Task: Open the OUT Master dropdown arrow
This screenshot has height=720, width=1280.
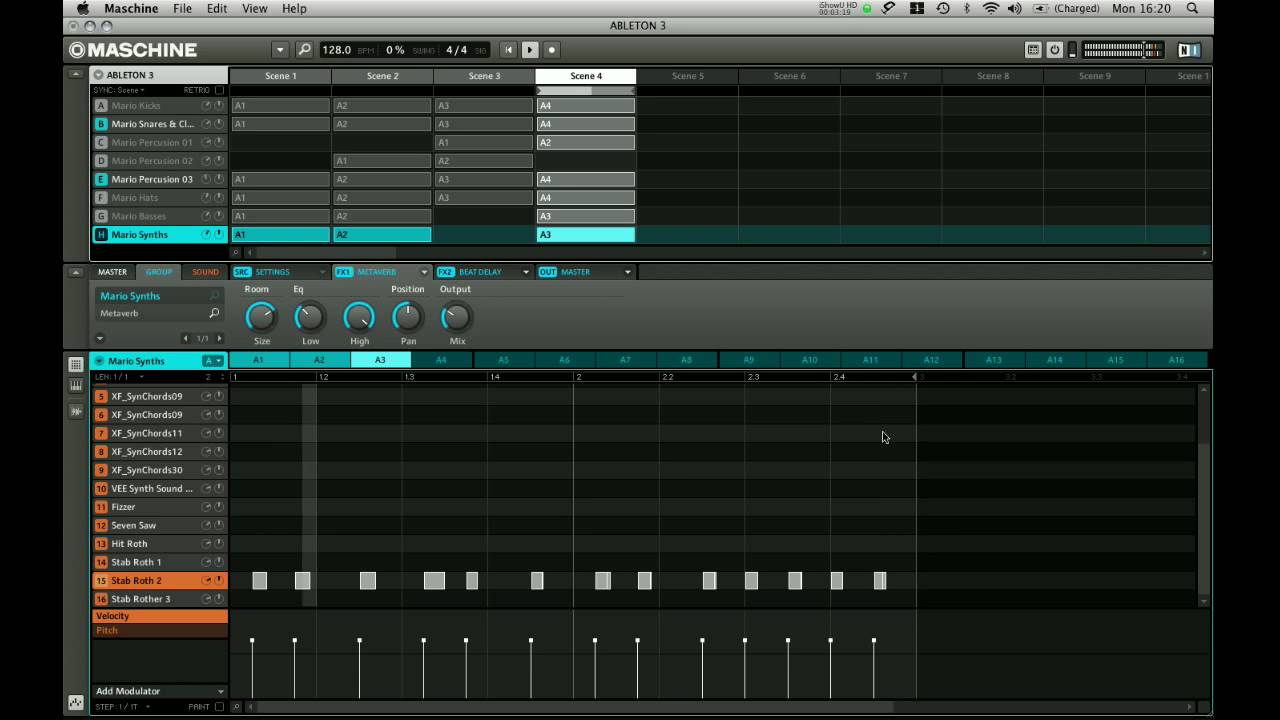Action: 628,272
